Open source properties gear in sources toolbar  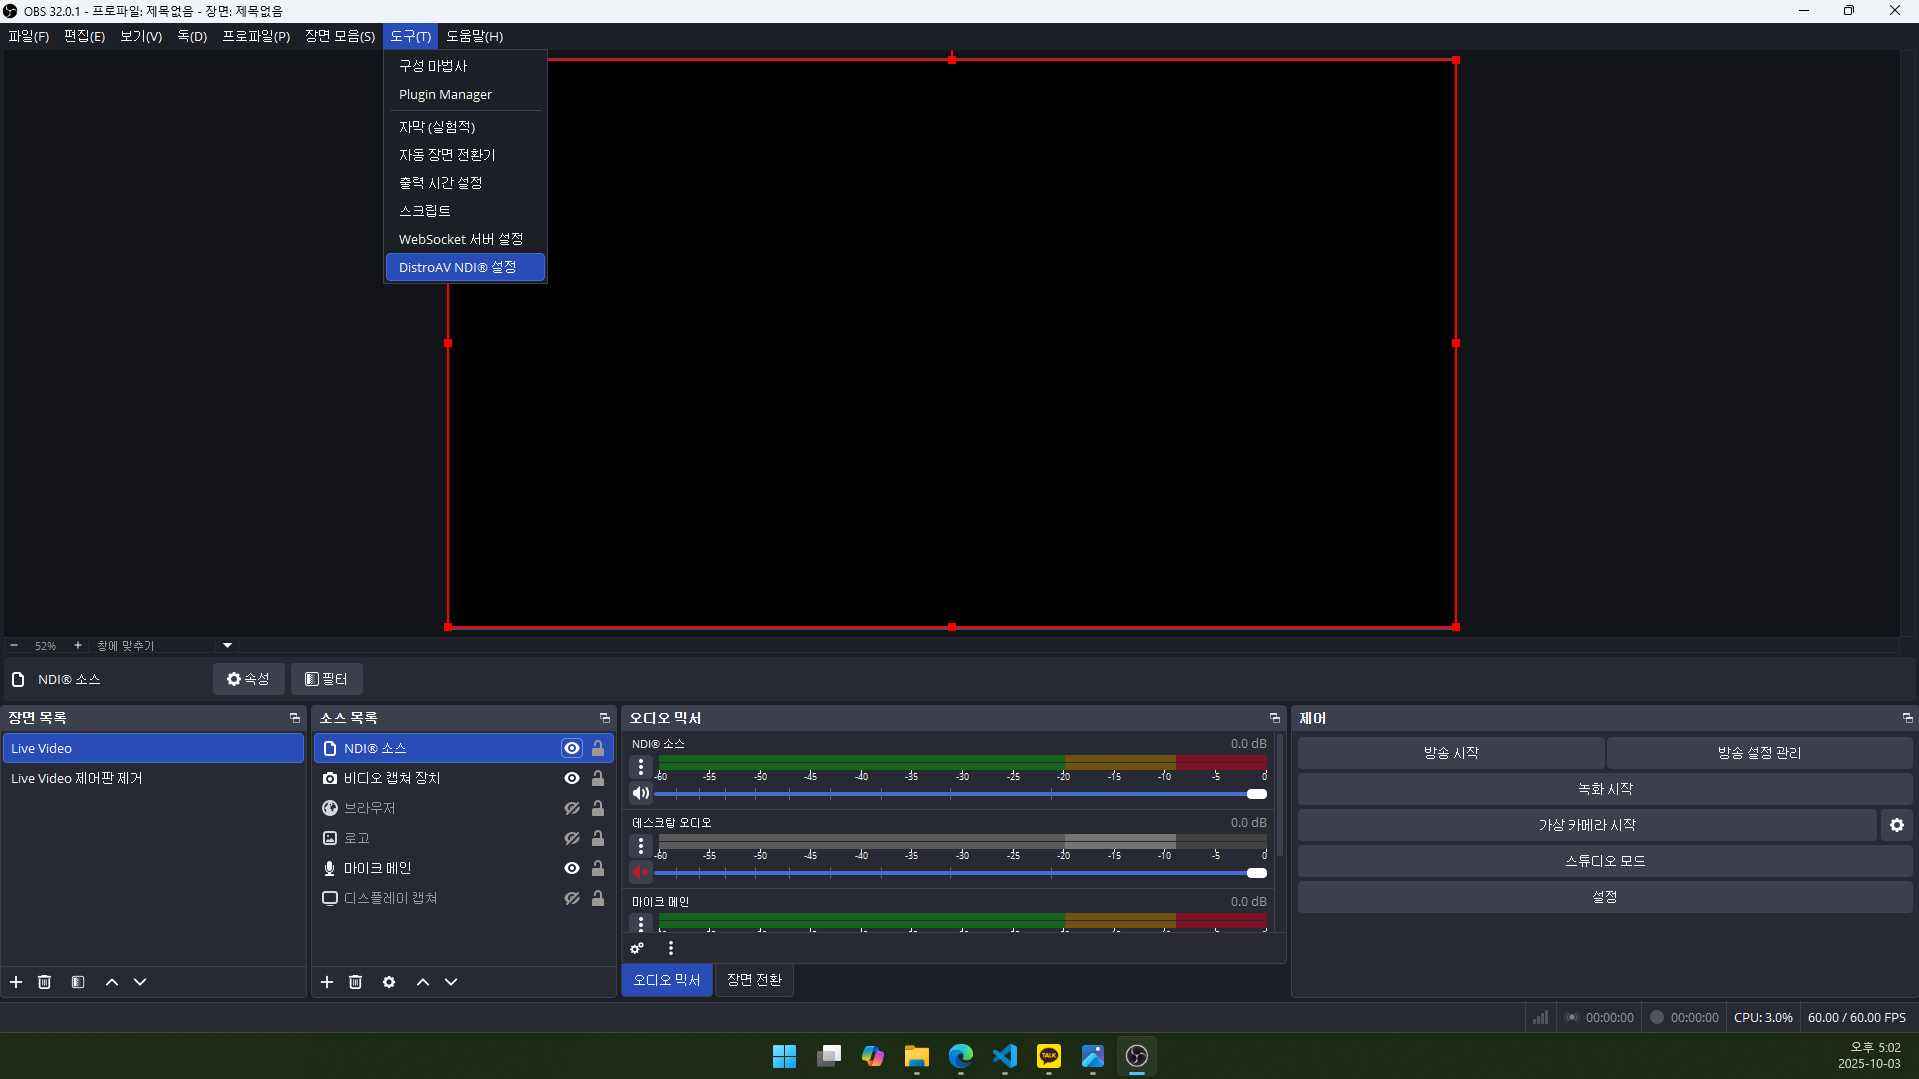(389, 982)
